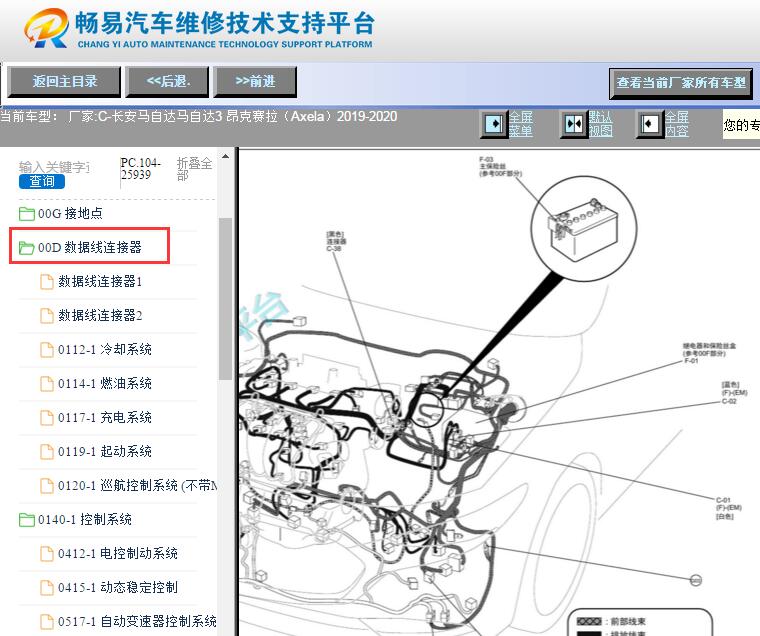This screenshot has width=760, height=636.
Task: Go back to the main directory (返回主目录)
Action: click(64, 81)
